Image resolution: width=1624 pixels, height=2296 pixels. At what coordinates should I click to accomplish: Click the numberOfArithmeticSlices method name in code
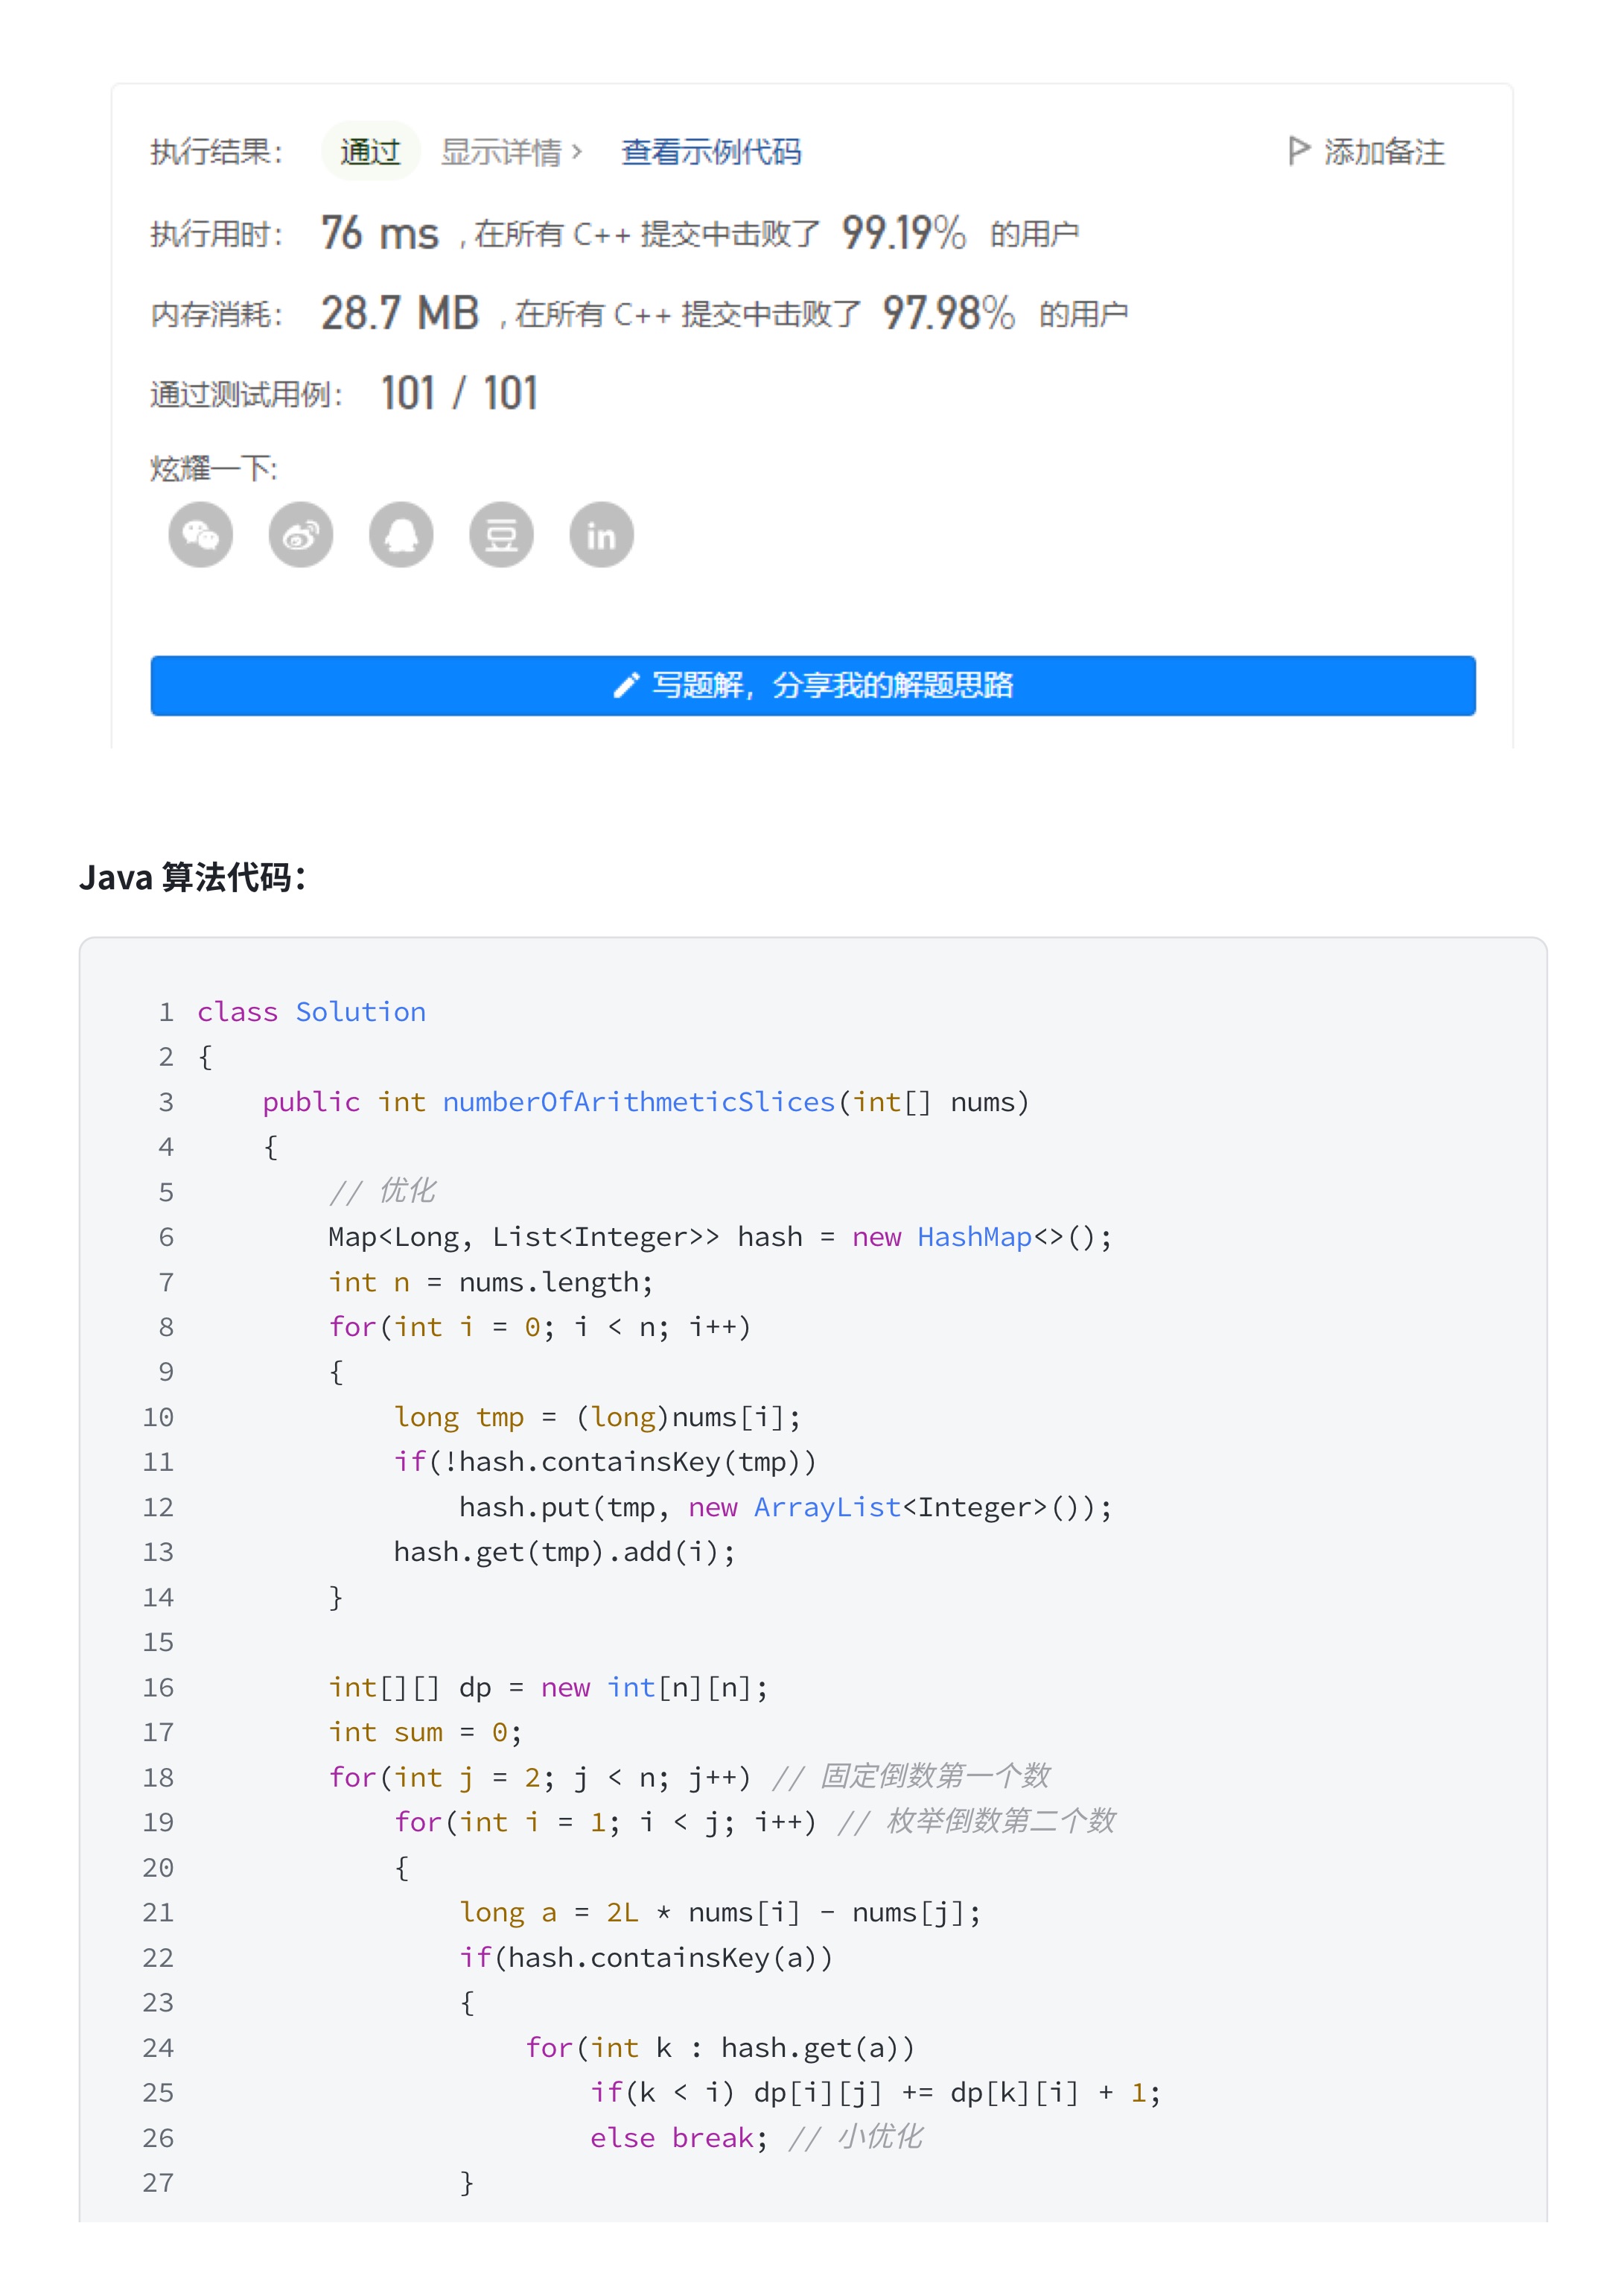pos(638,1101)
